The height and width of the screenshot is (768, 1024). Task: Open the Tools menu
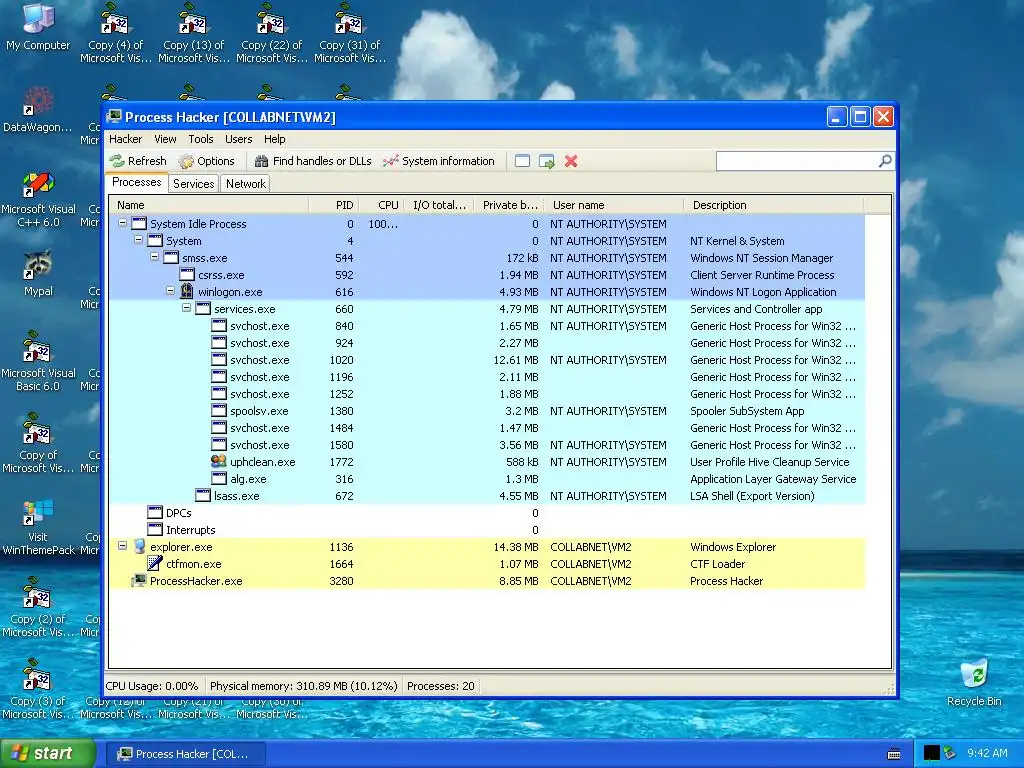(200, 139)
